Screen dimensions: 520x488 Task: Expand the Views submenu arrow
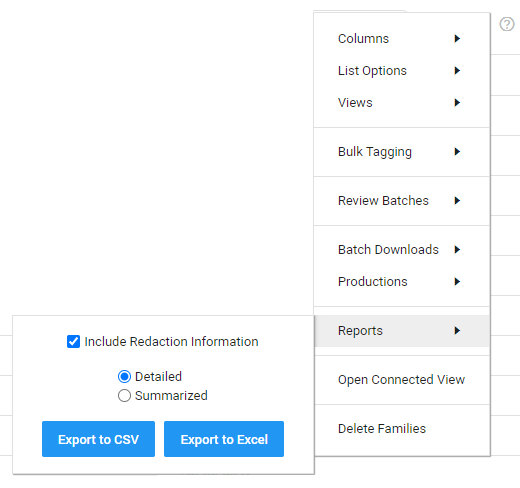coord(457,103)
